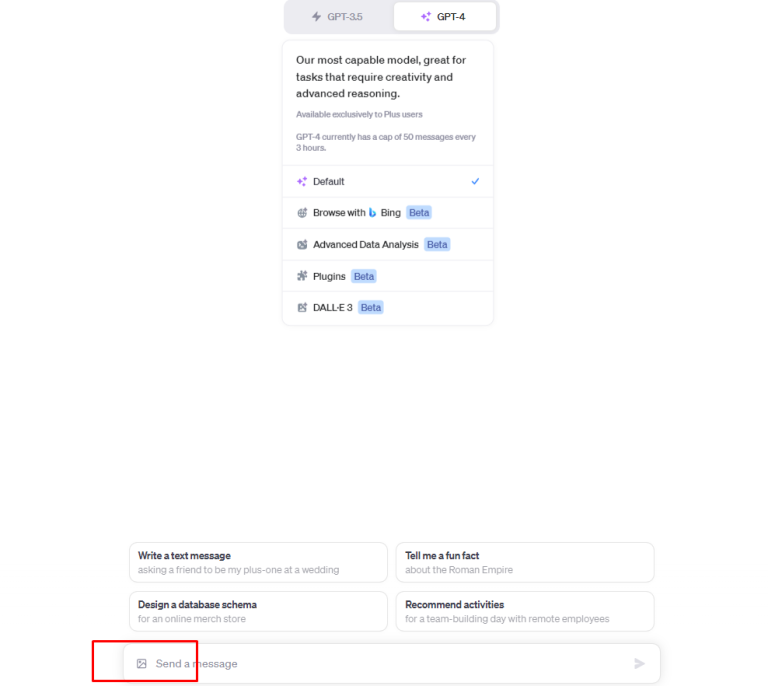Click the DALL-E 3 image icon
The height and width of the screenshot is (686, 768).
[302, 308]
